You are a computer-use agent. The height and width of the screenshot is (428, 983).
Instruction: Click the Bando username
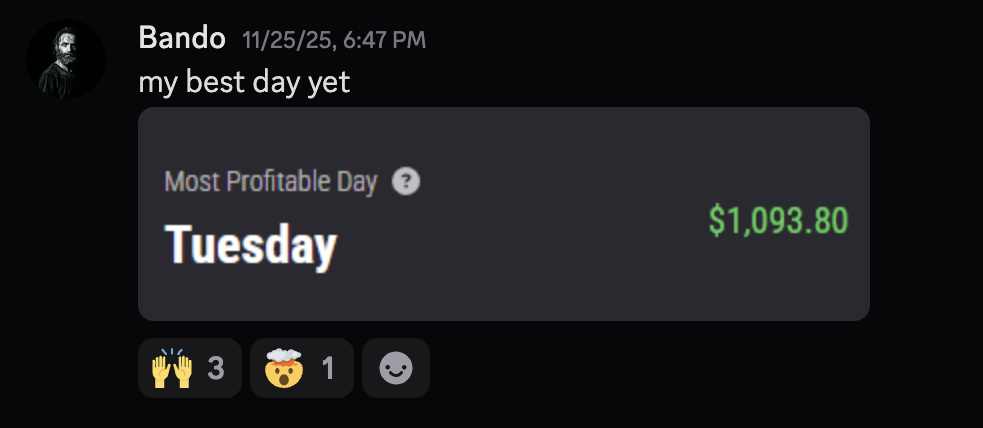pos(182,39)
